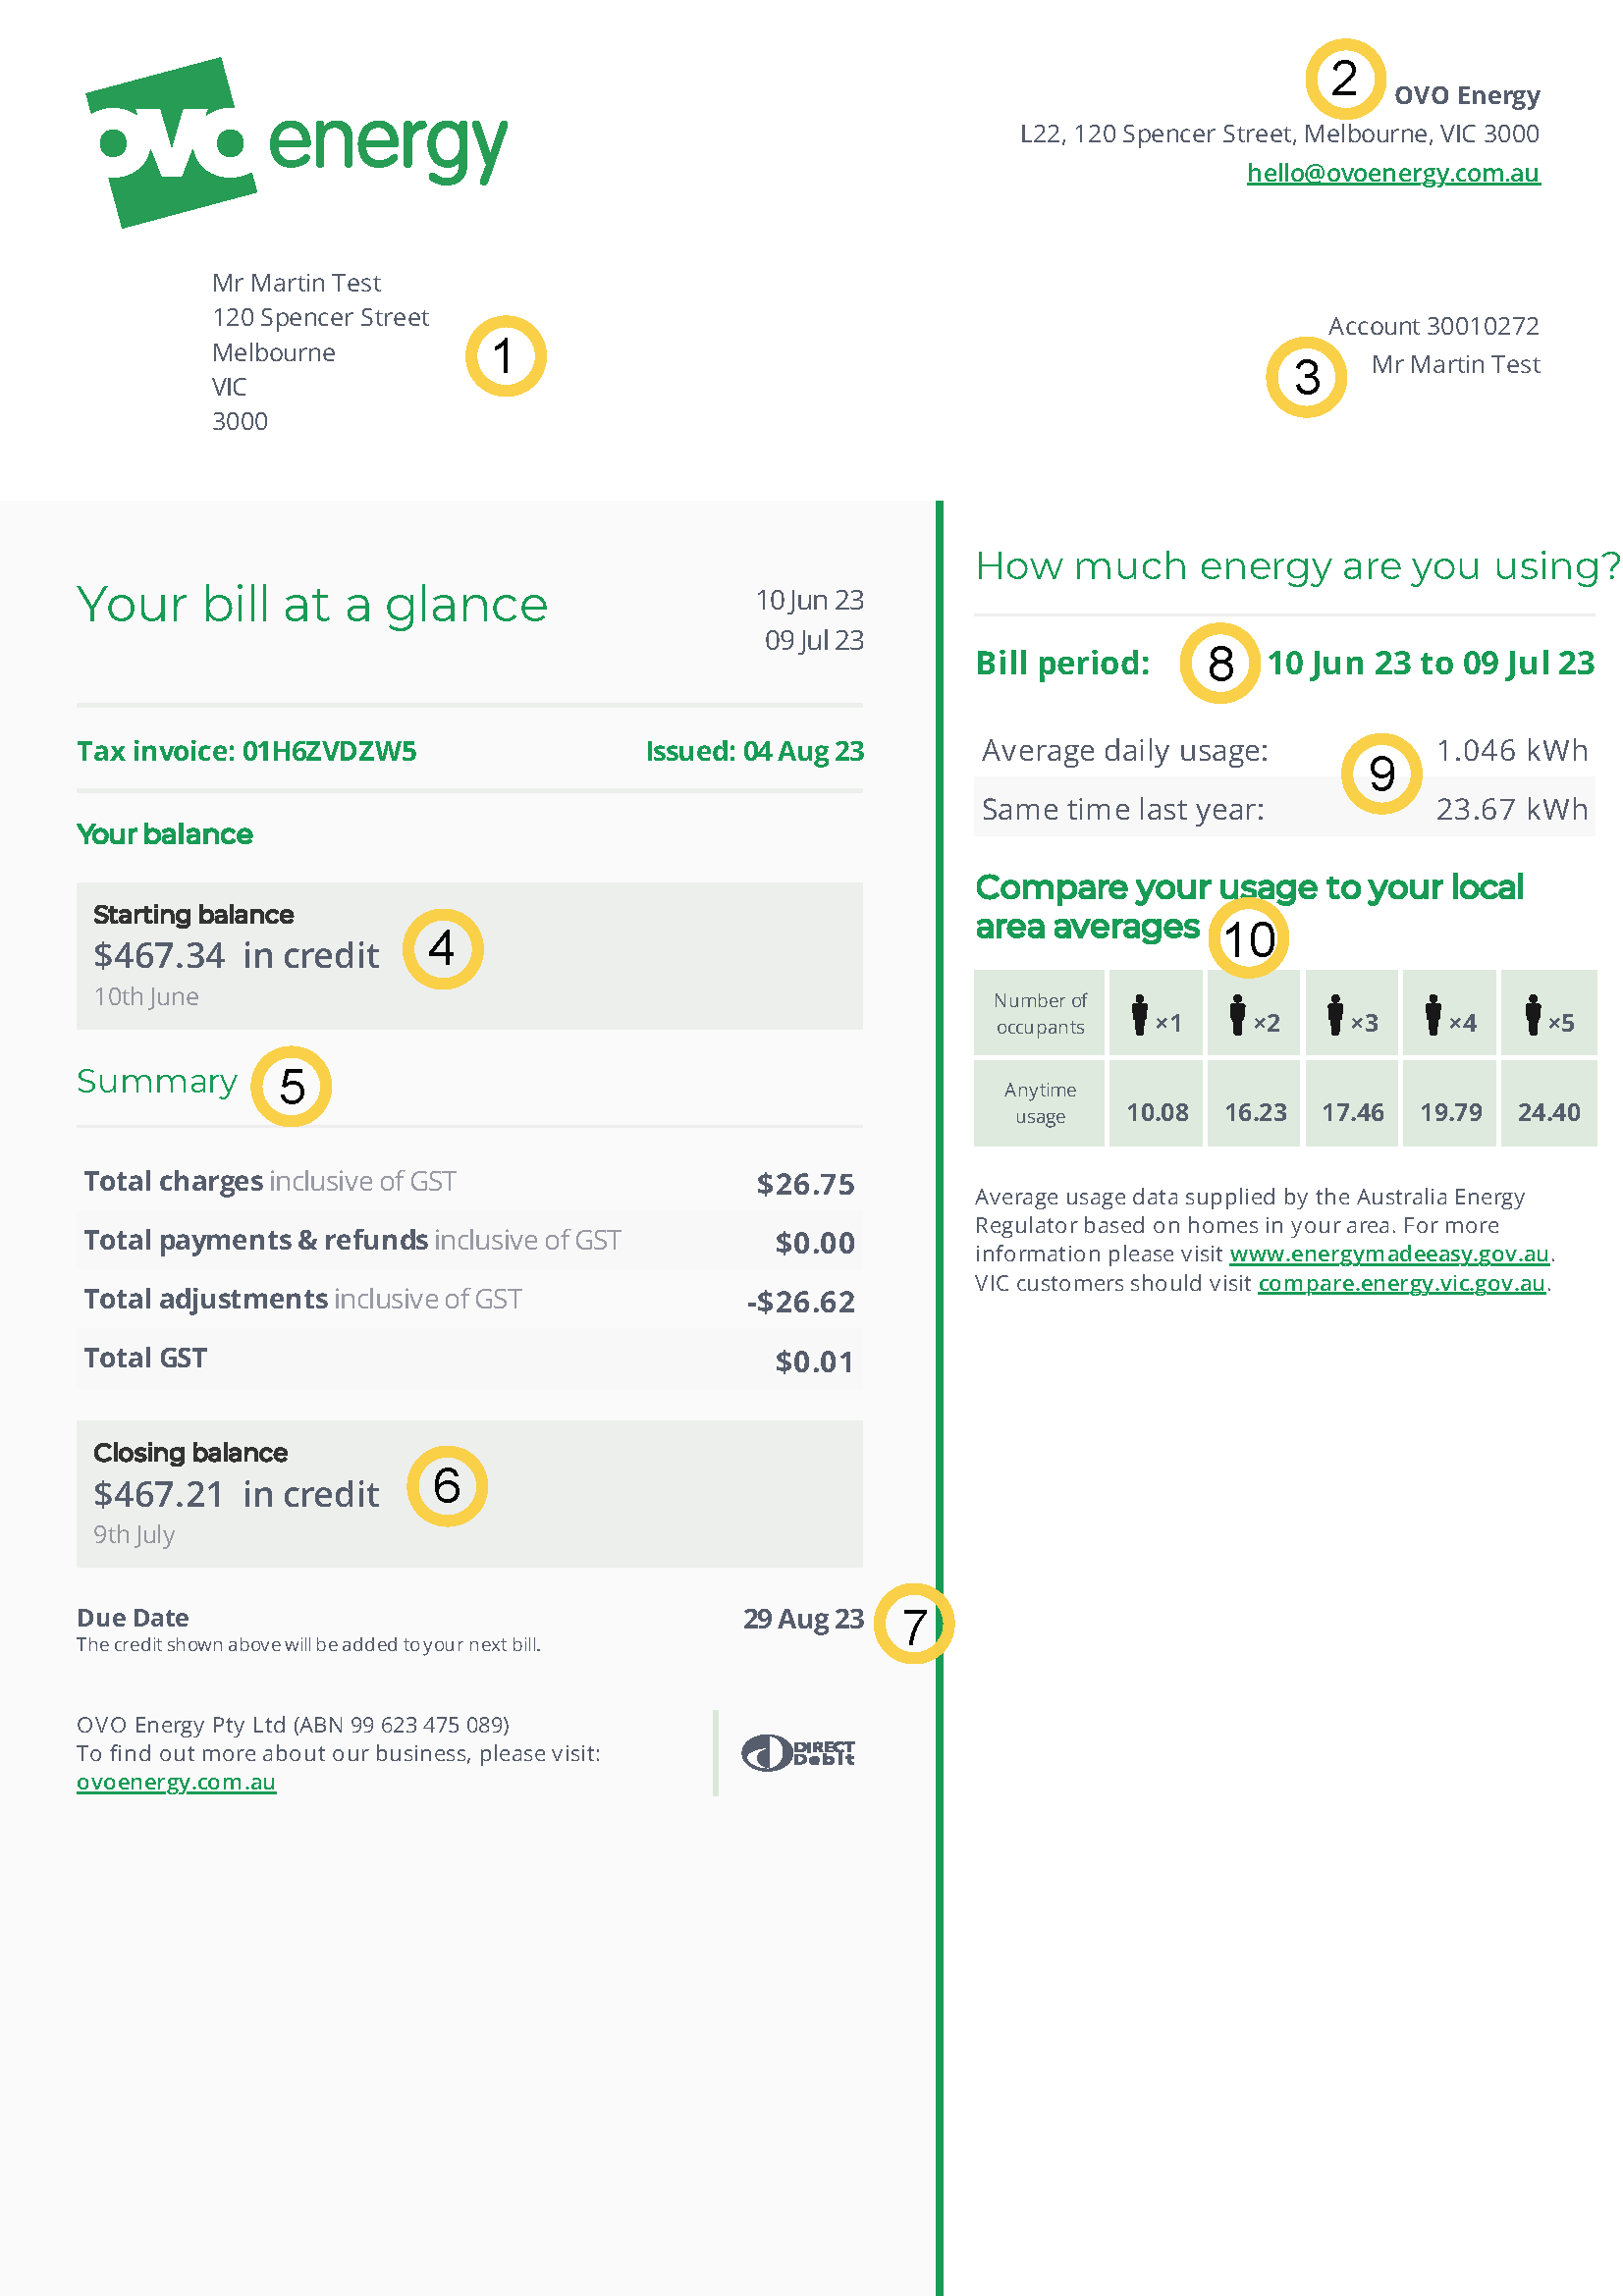The image size is (1623, 2296).
Task: Open the compare.energy.vic.gov.au link
Action: coord(1401,1283)
